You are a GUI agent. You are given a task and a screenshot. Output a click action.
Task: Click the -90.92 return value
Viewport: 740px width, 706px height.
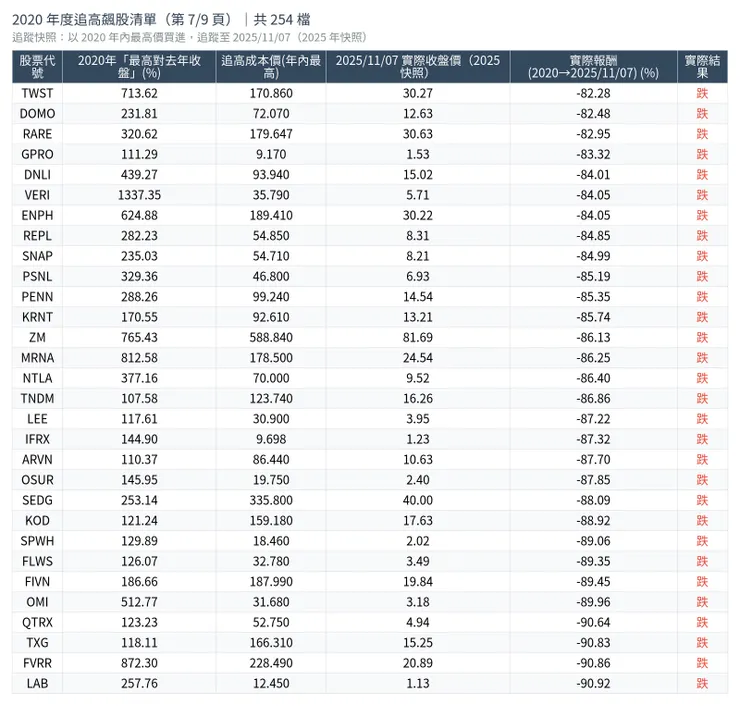(593, 683)
